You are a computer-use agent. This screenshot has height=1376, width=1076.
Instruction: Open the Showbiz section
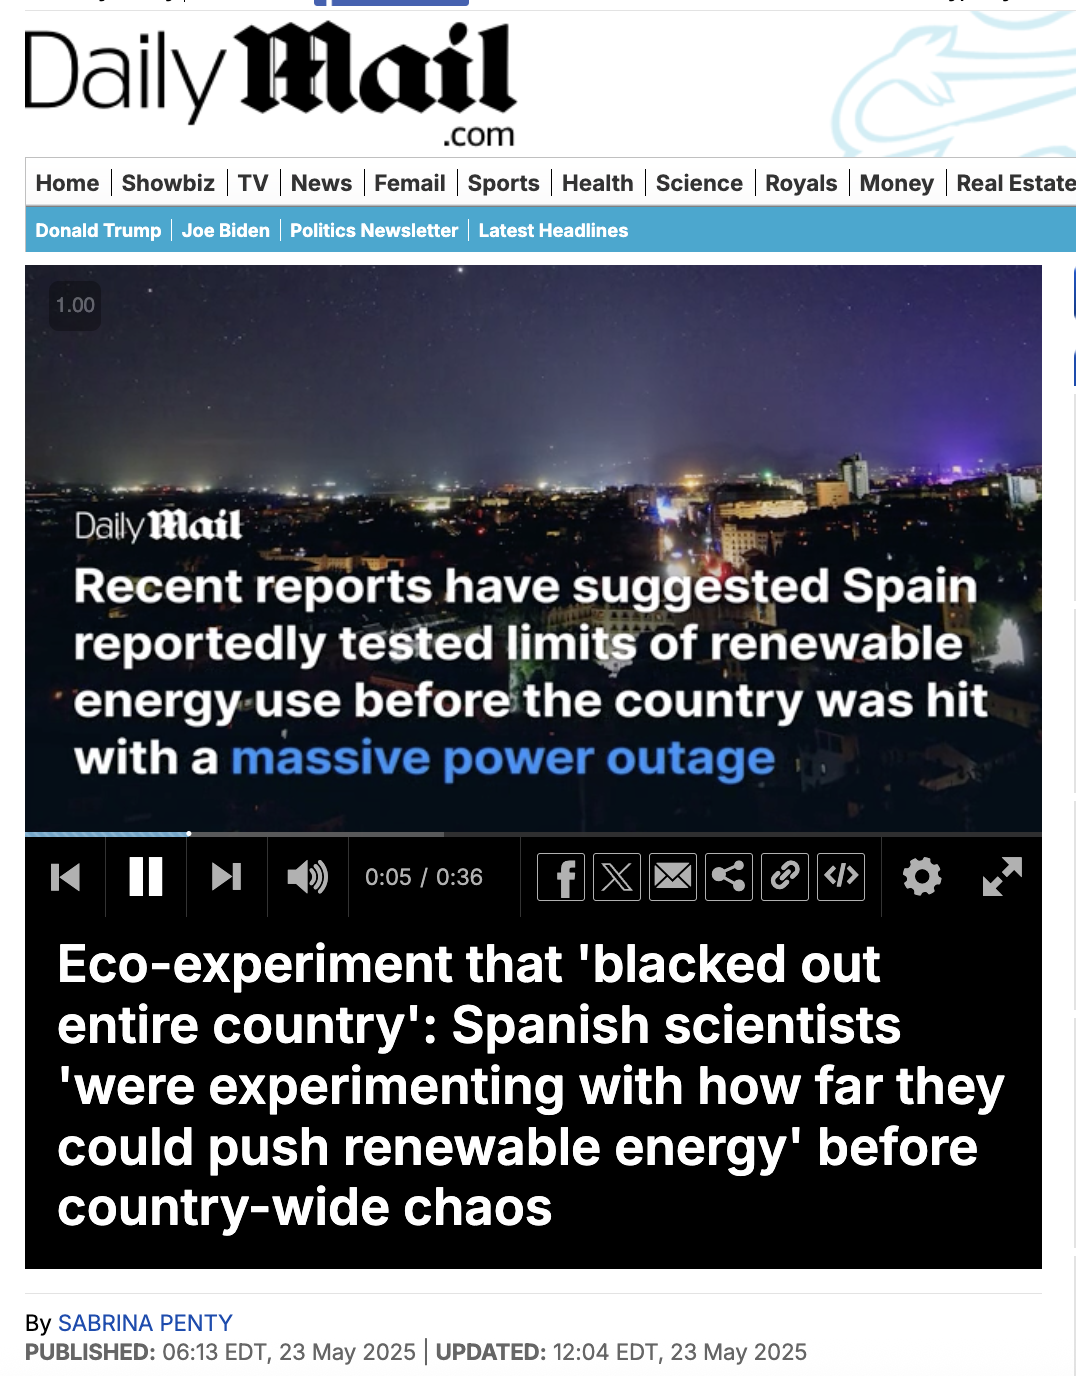(x=168, y=183)
